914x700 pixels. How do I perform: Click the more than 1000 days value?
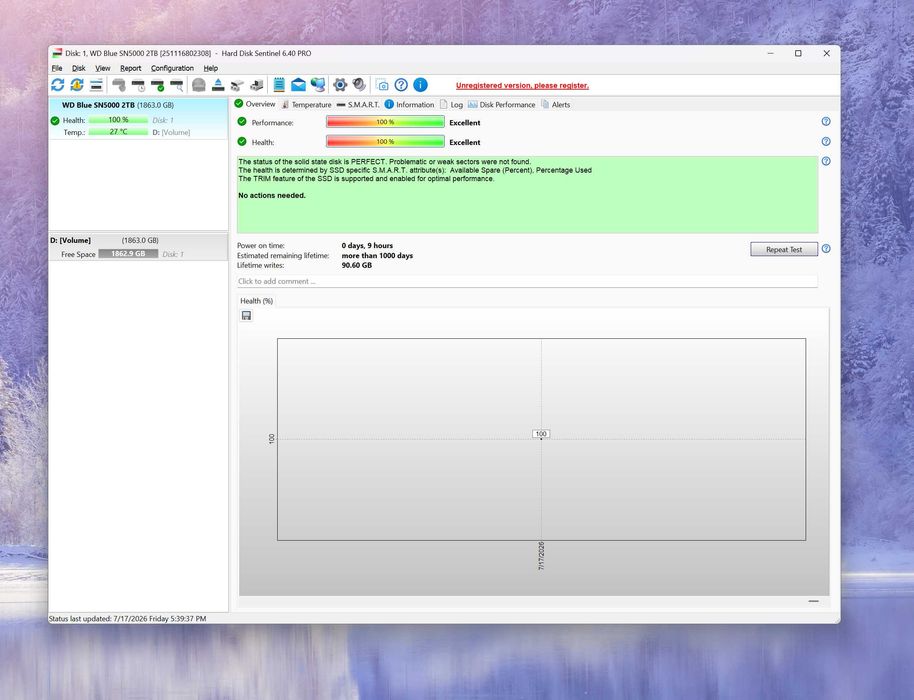coord(377,255)
